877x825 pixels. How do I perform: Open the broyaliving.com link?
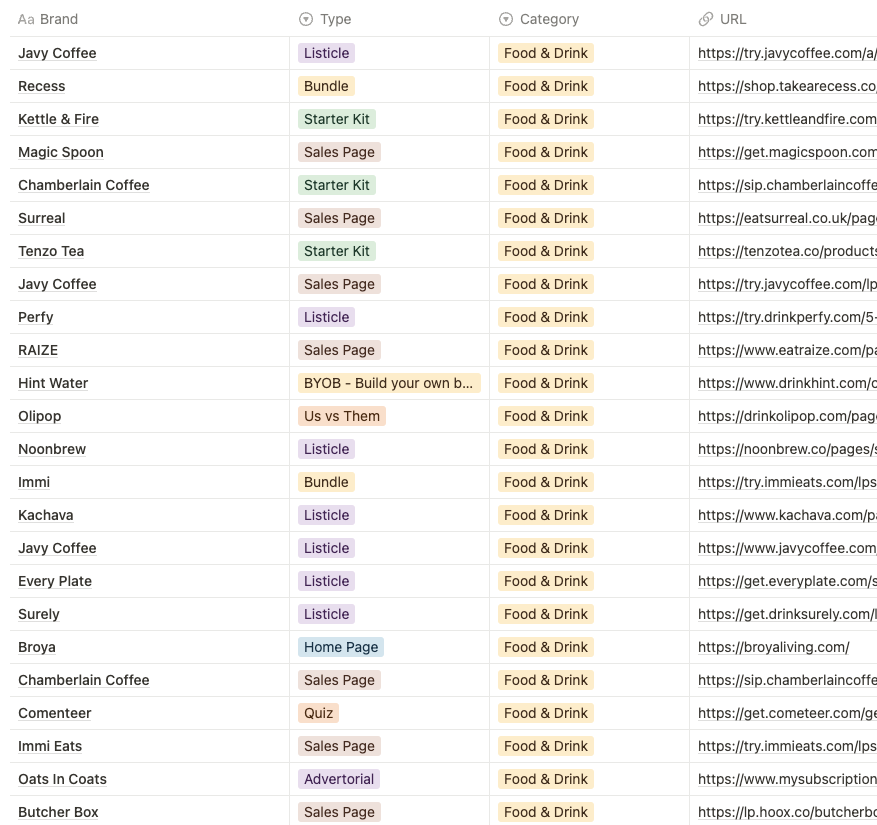tap(774, 647)
